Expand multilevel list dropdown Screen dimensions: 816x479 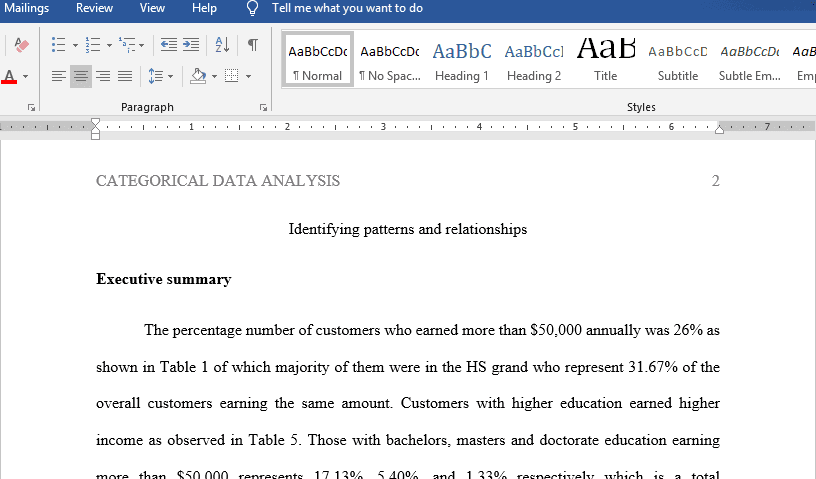[x=142, y=45]
